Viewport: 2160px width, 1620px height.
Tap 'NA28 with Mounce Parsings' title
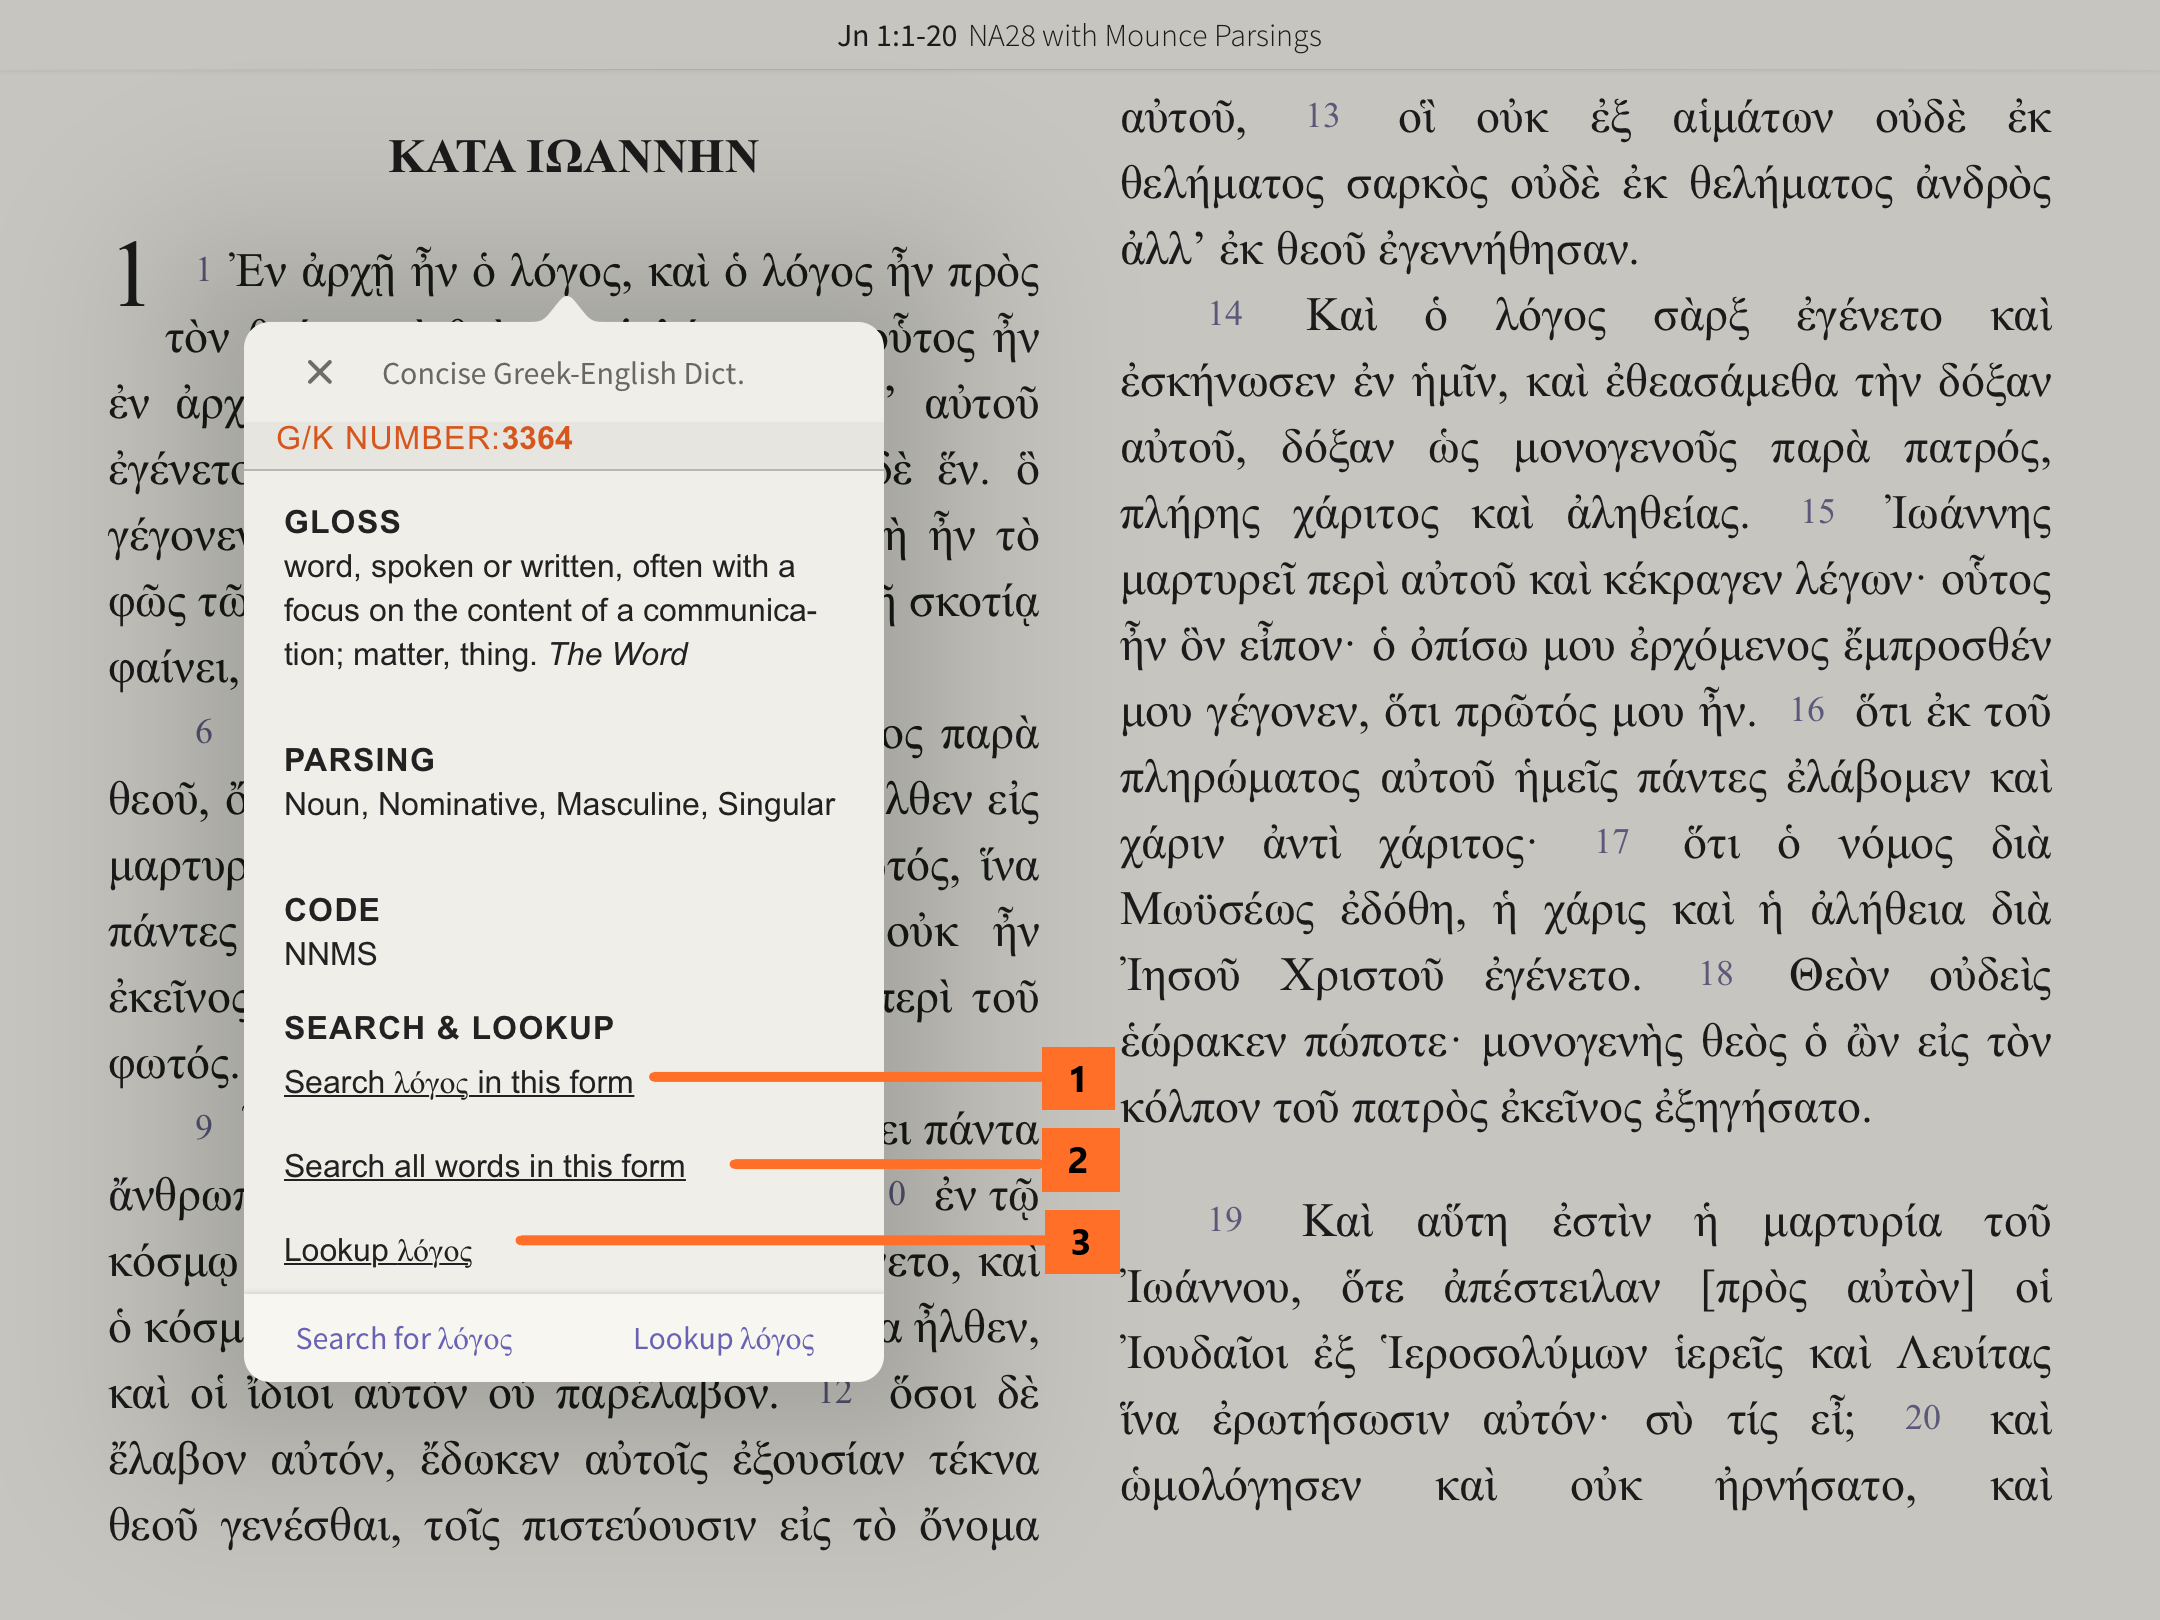1145,36
